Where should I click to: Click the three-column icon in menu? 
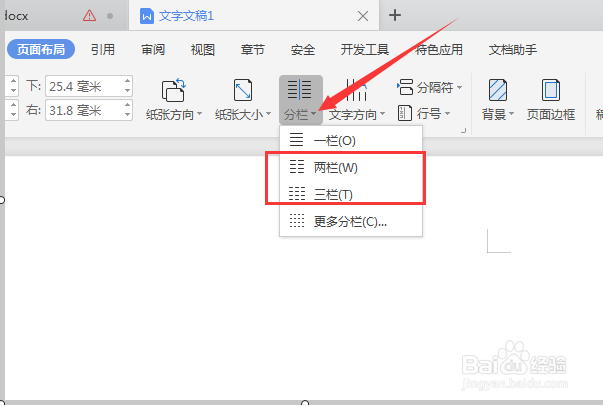297,194
